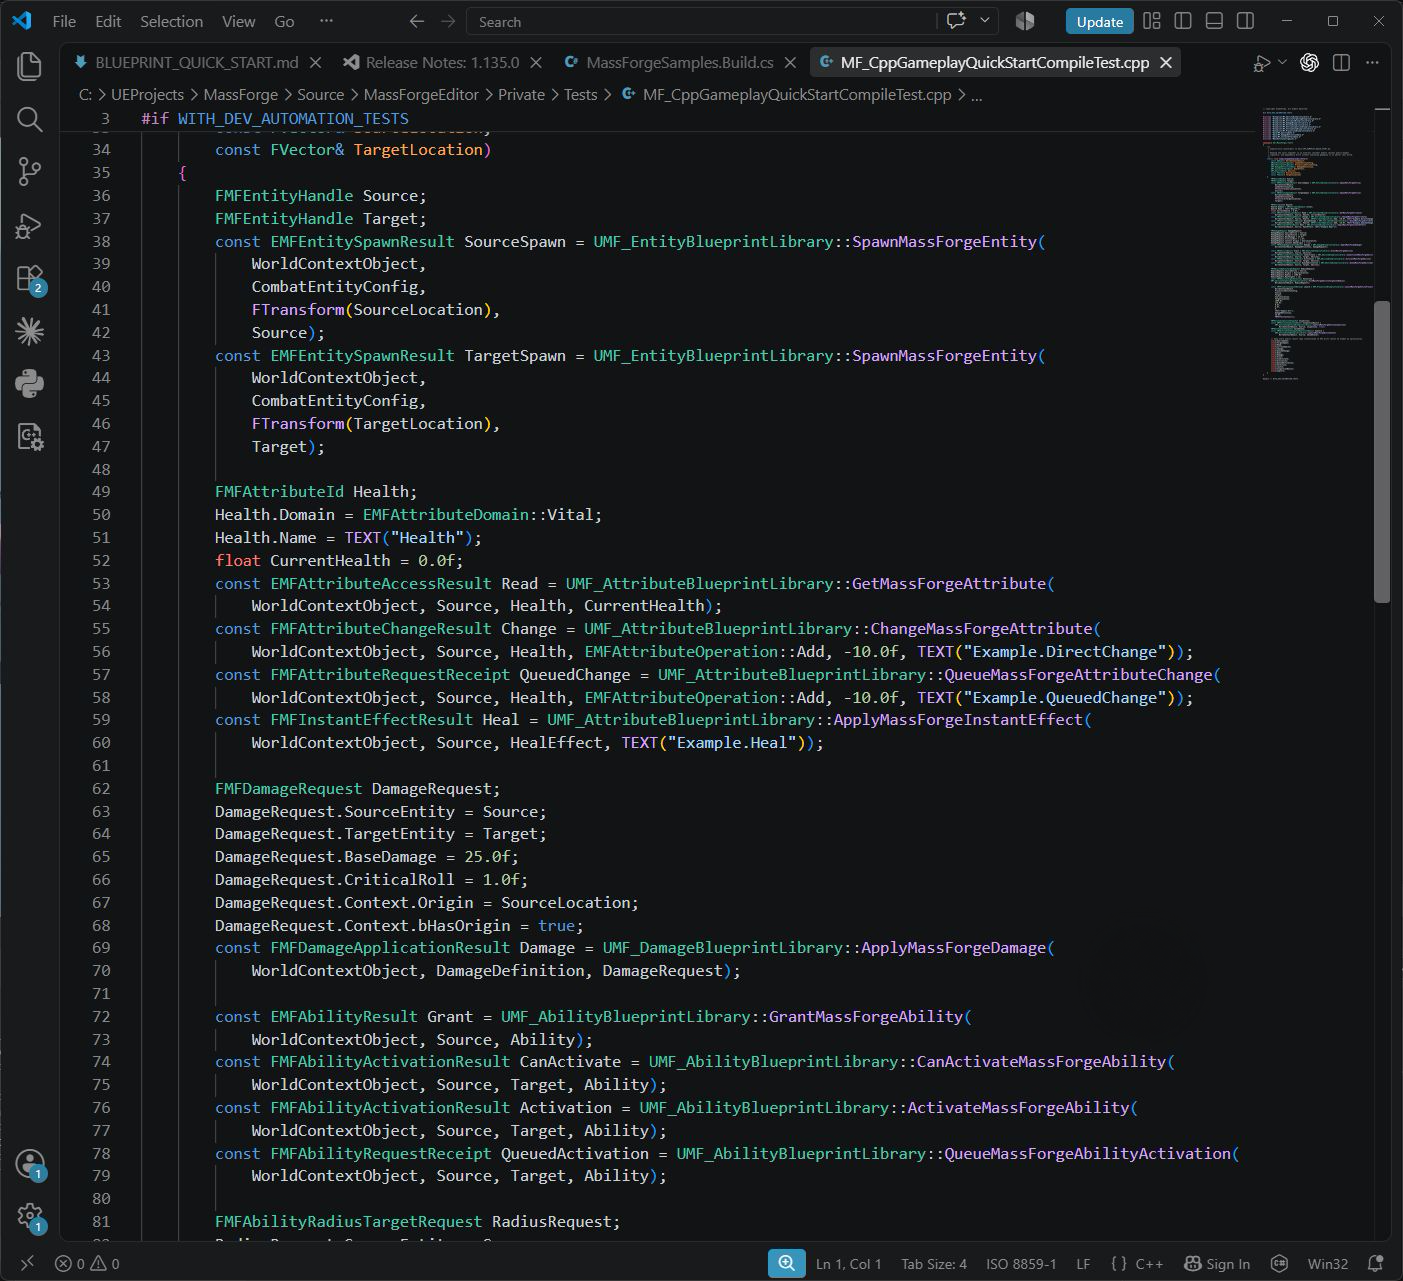
Task: Open the View menu
Action: pyautogui.click(x=238, y=21)
